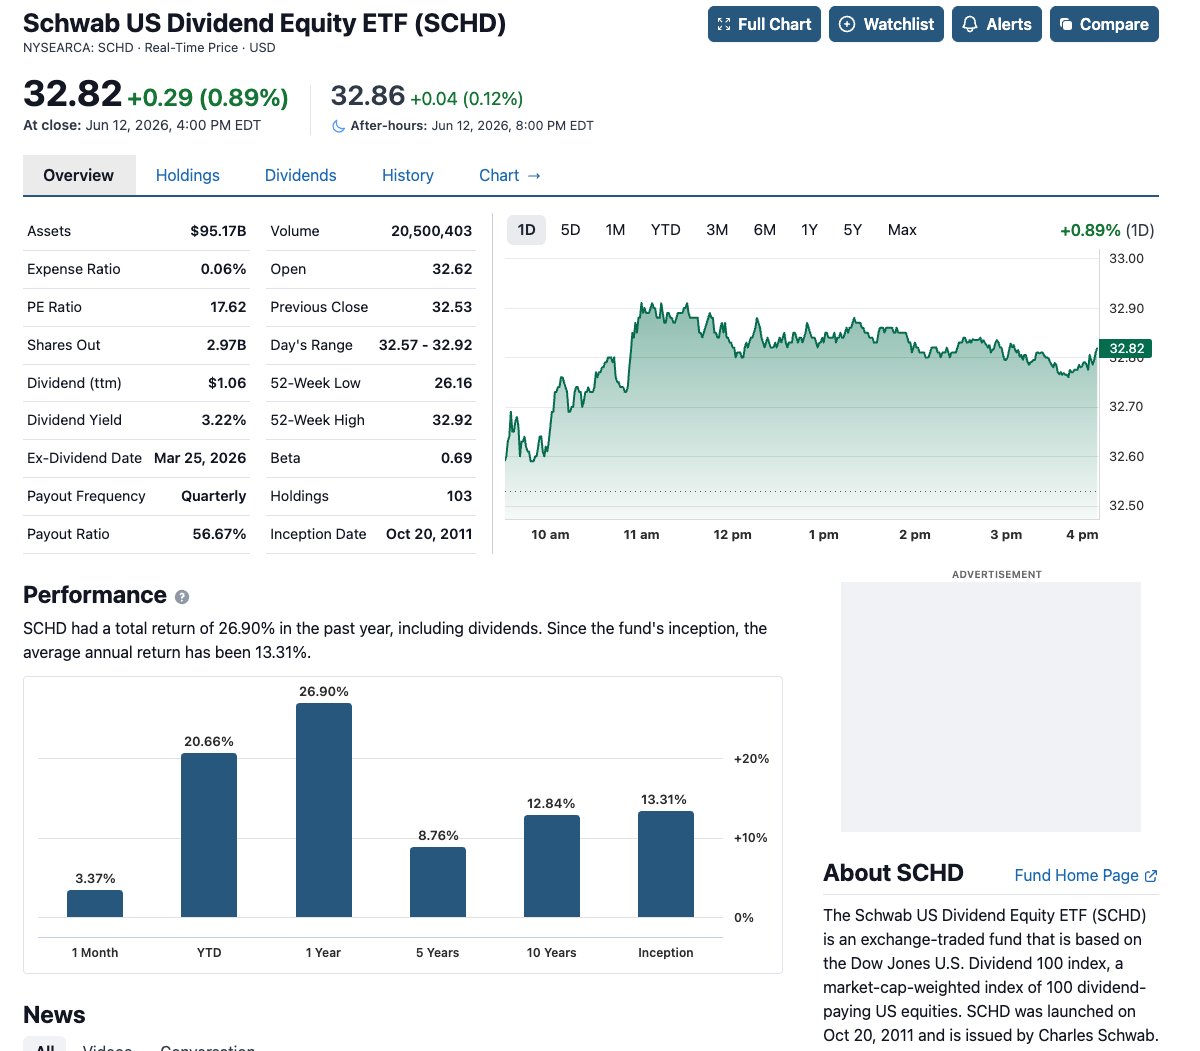This screenshot has height=1051, width=1200.
Task: Click the About SCHD heading
Action: click(893, 873)
